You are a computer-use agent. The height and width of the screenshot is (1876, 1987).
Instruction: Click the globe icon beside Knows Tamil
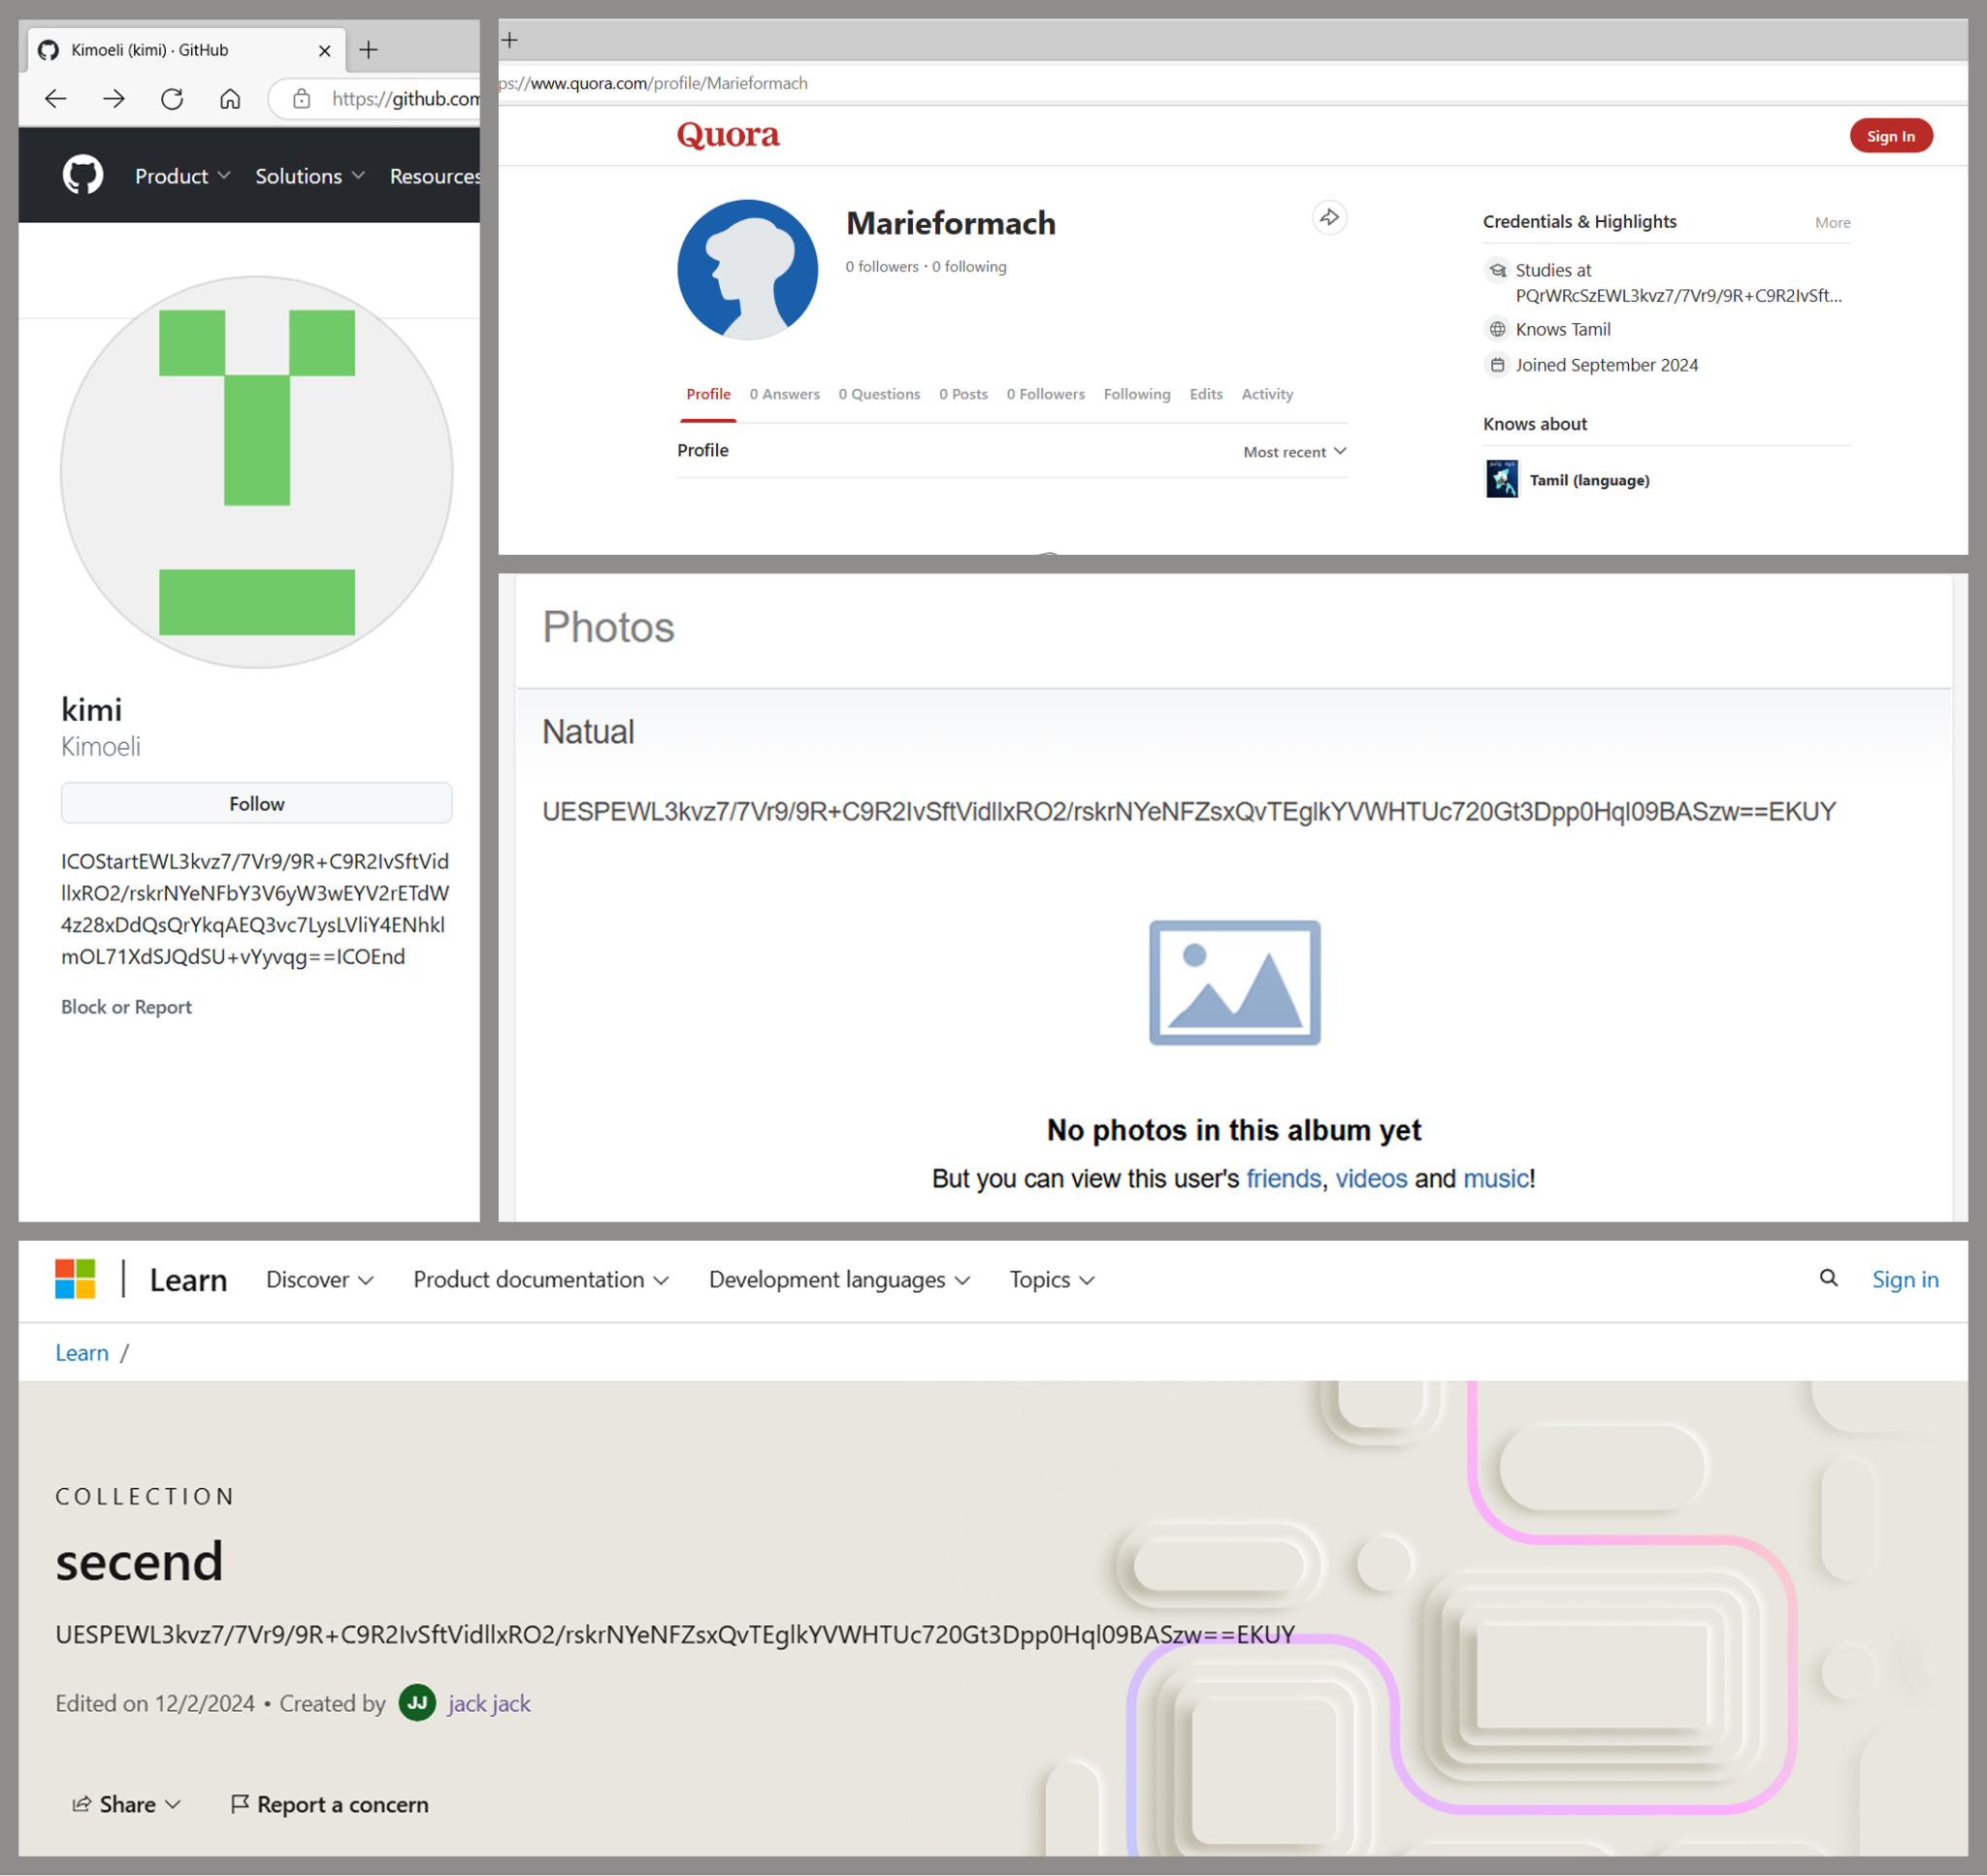1497,328
